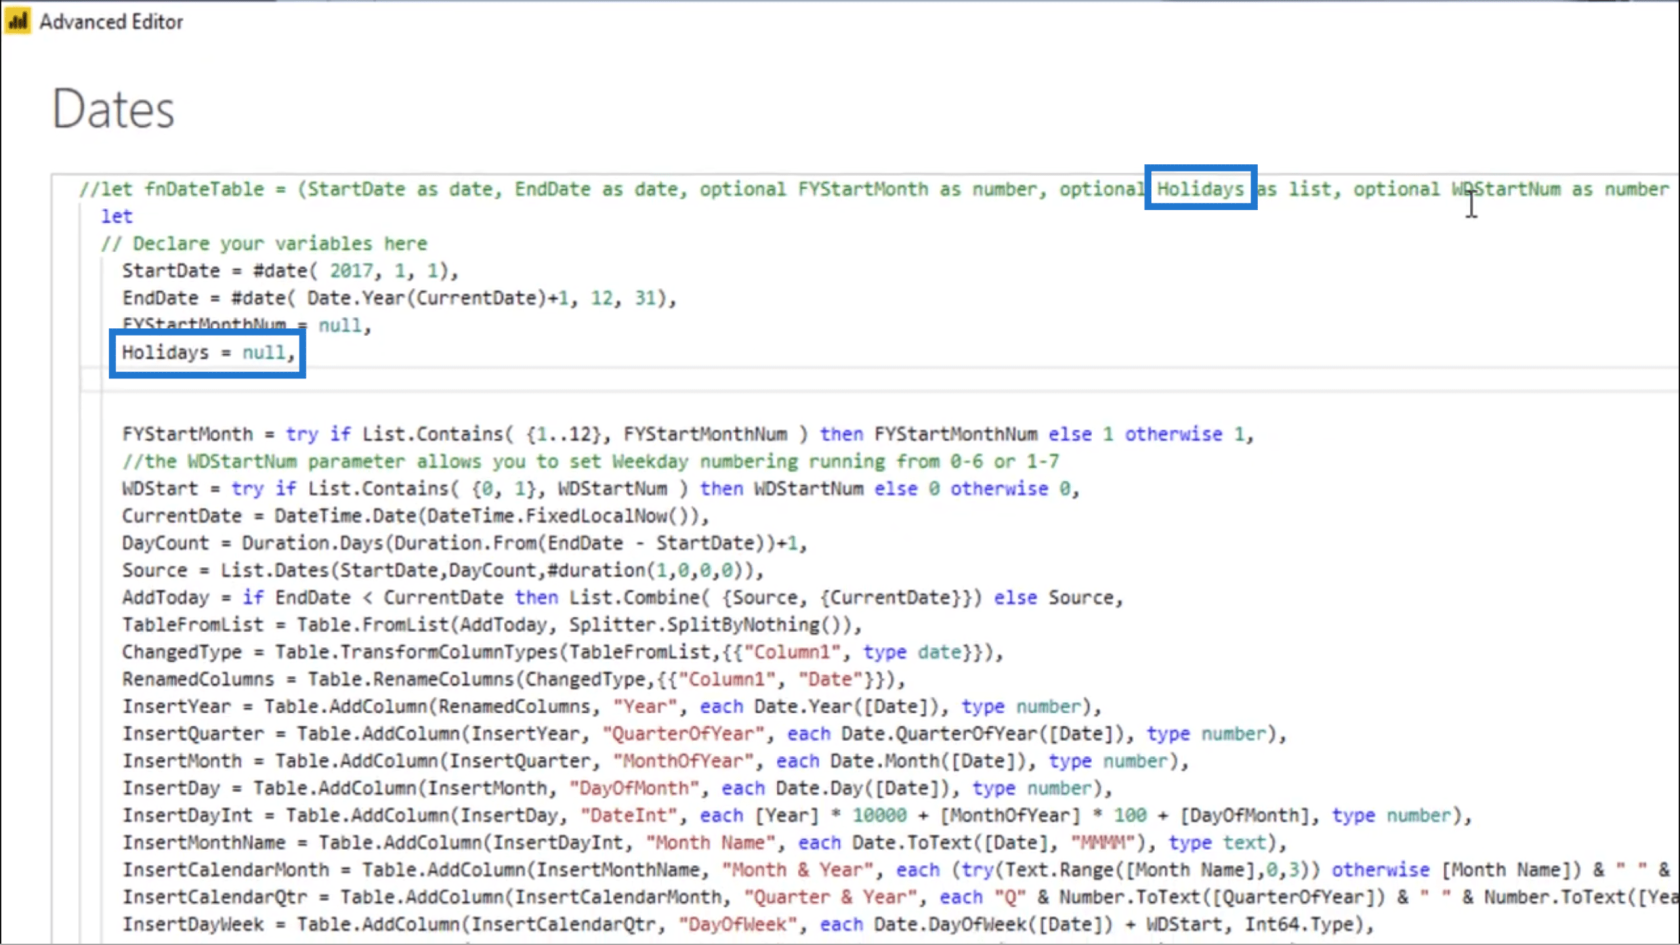The height and width of the screenshot is (945, 1680).
Task: Click the 'InsertYear = Table.AddColumn' line
Action: pos(612,706)
